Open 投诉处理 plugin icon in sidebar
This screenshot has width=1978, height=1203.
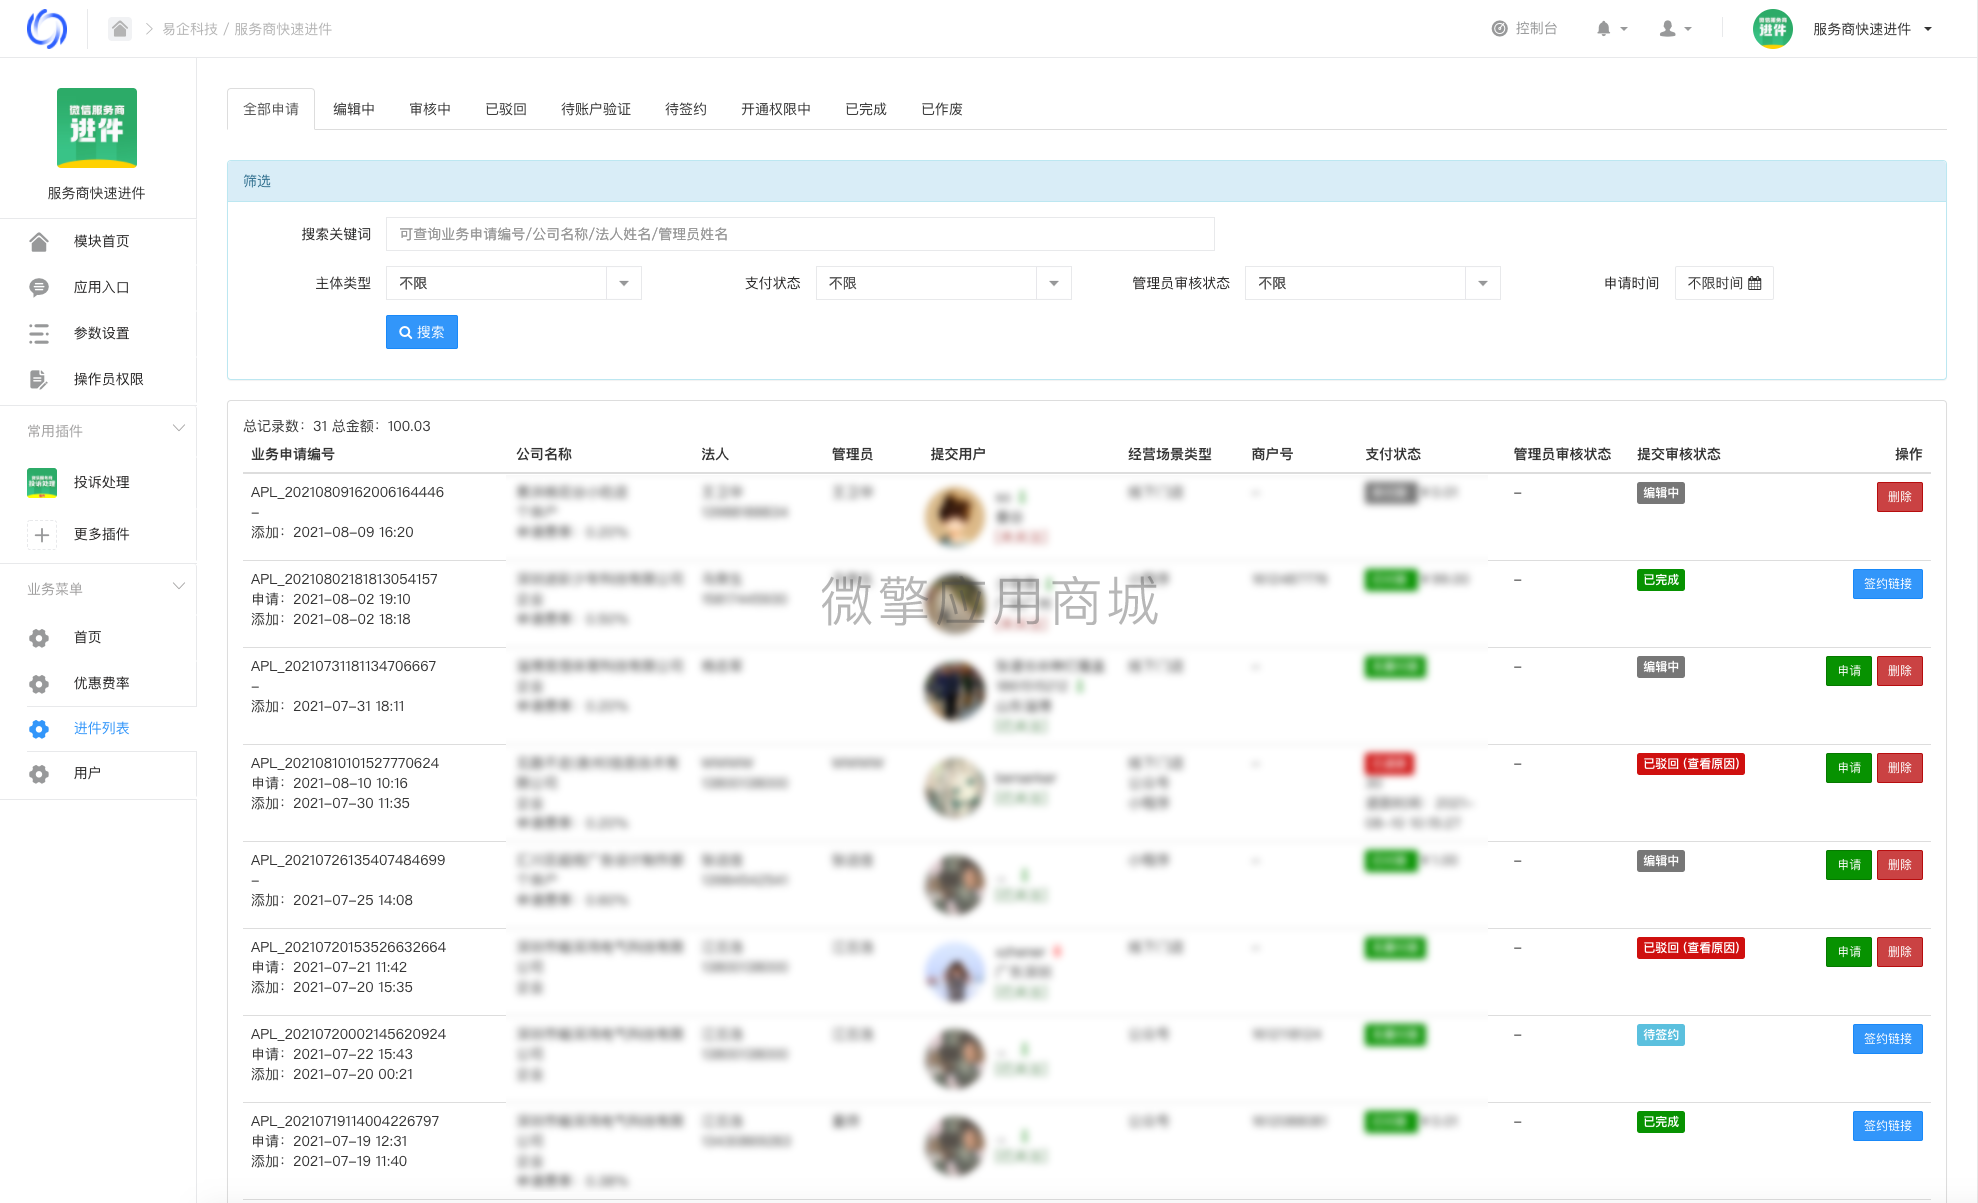pos(42,482)
